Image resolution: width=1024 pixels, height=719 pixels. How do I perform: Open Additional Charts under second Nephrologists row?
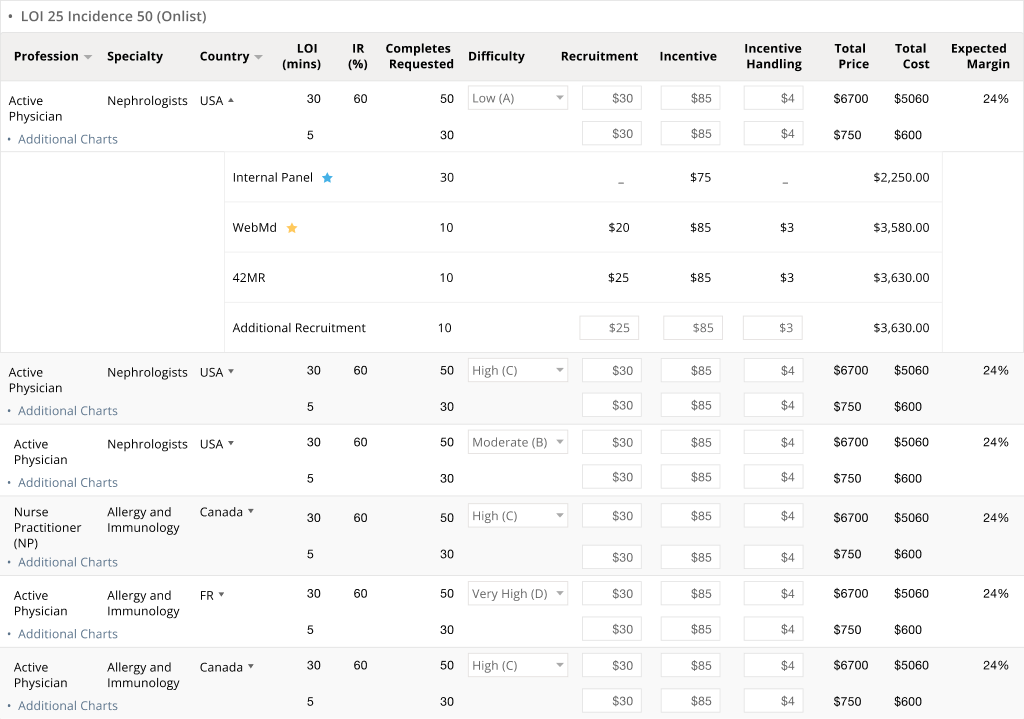click(68, 411)
